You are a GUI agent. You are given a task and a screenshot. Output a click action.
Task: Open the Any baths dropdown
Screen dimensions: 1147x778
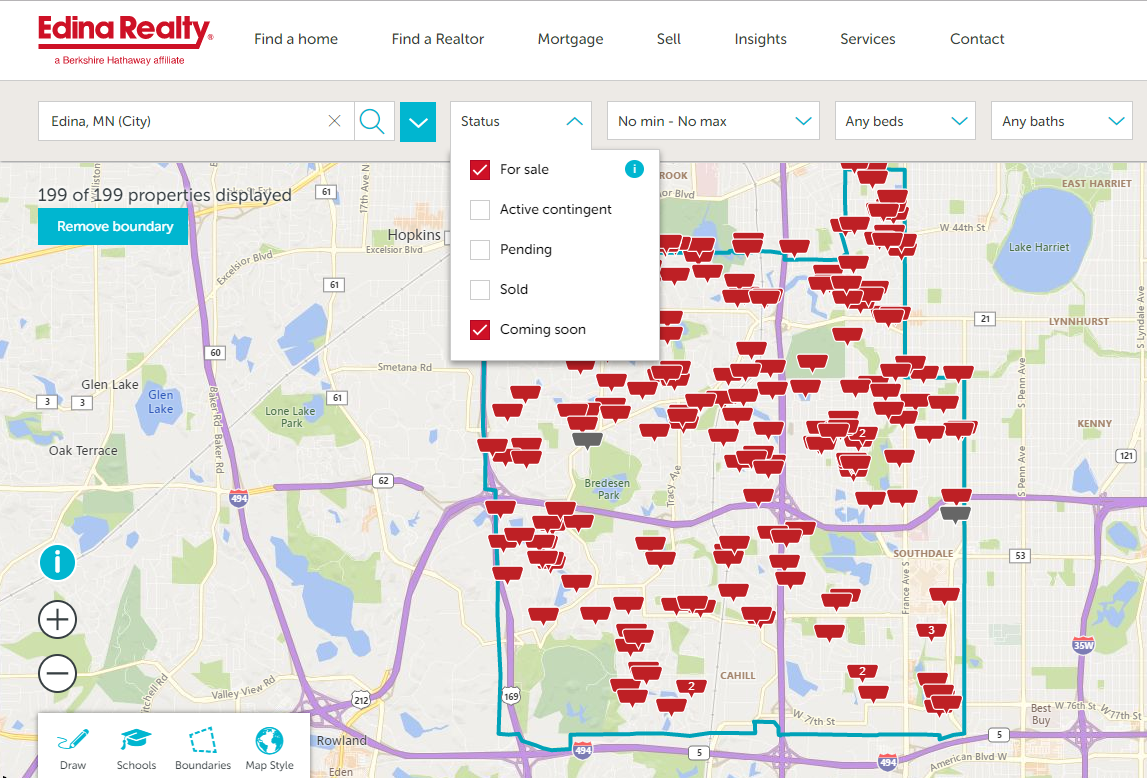pyautogui.click(x=1061, y=121)
